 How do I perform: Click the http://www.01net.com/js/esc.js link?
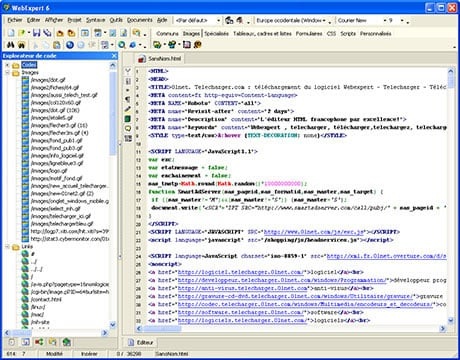tap(314, 232)
